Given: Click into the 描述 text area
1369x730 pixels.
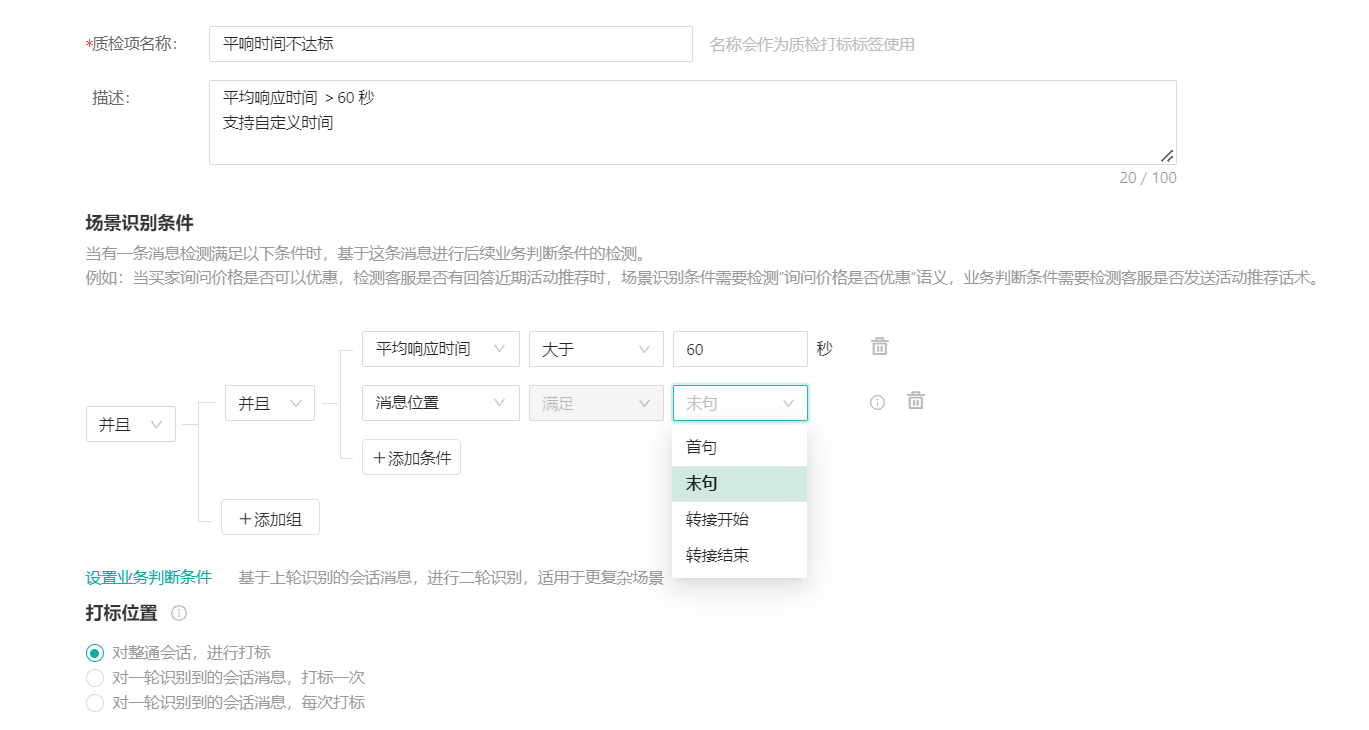Looking at the screenshot, I should [x=693, y=122].
